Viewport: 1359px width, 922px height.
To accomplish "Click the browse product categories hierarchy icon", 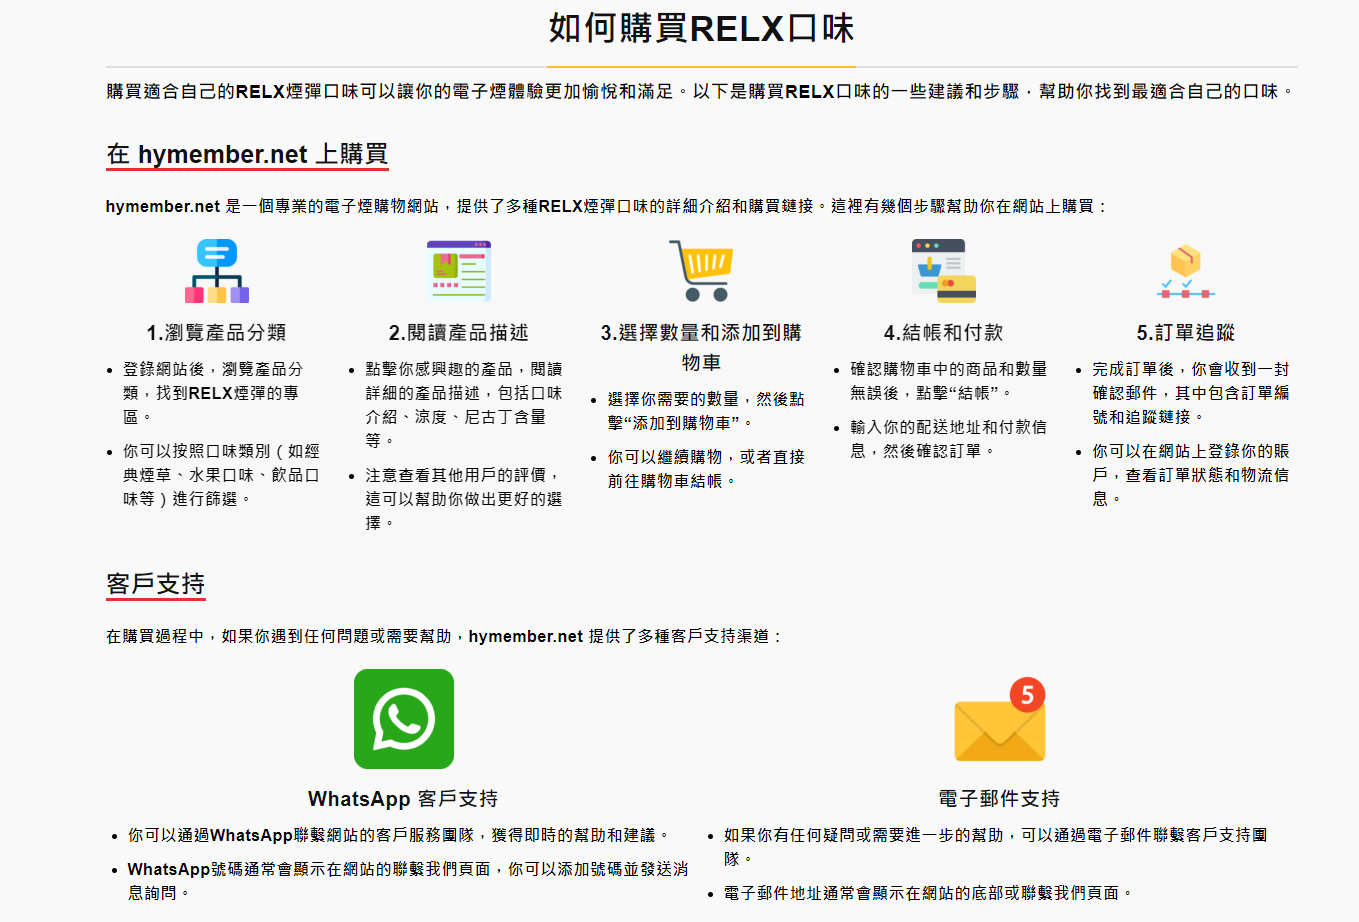I will click(217, 271).
